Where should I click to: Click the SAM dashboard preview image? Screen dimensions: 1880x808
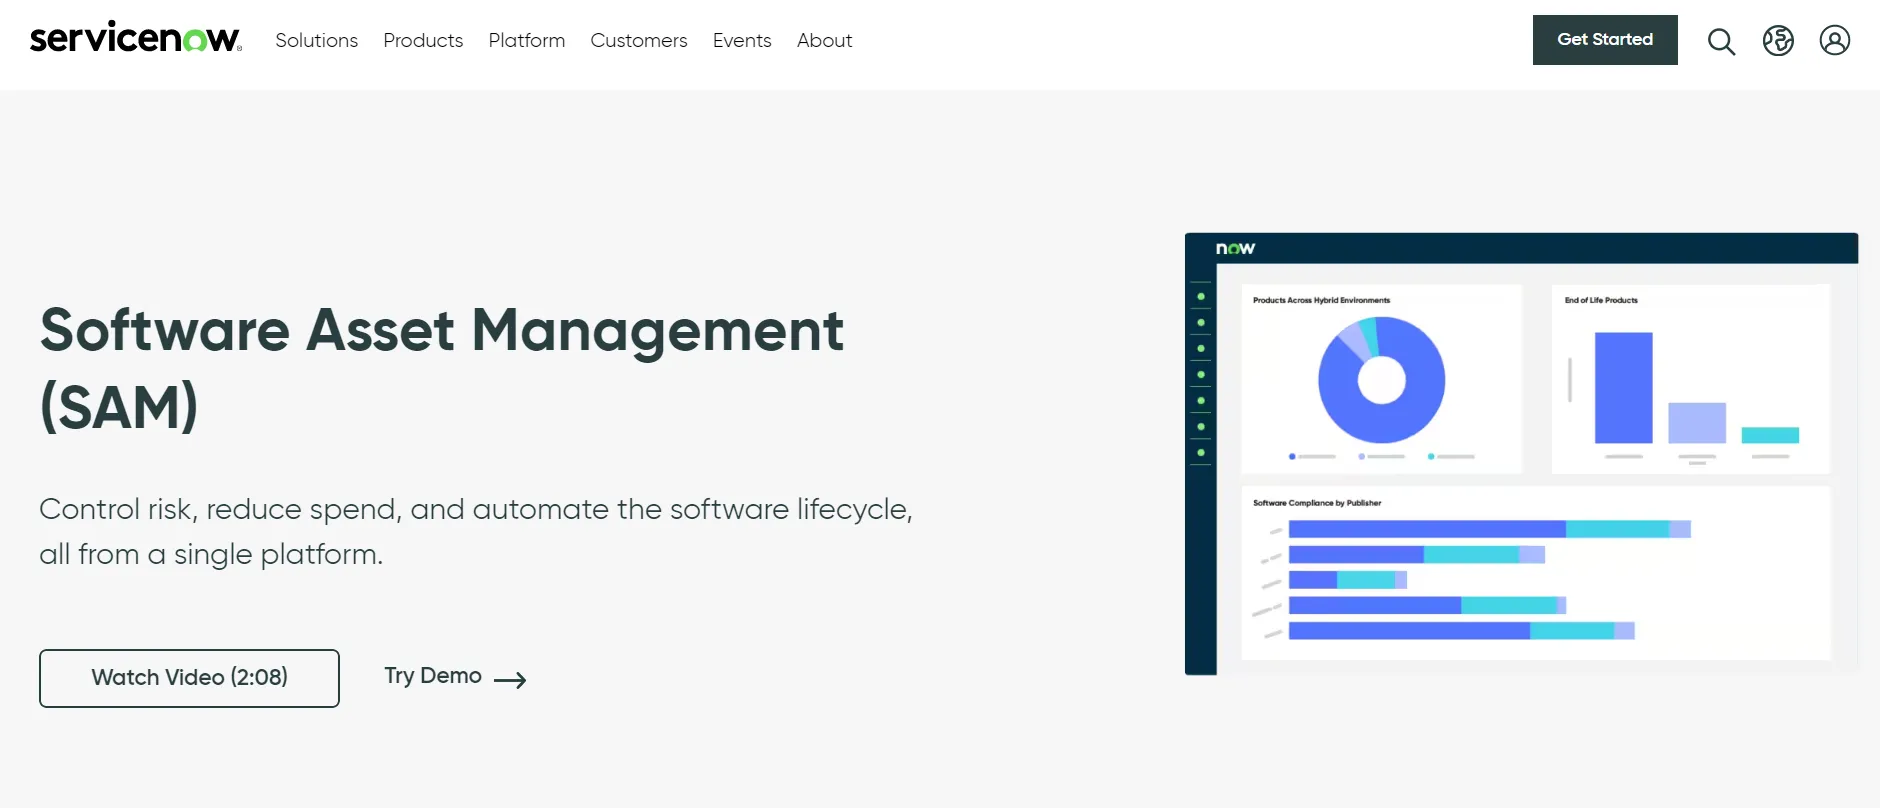point(1521,454)
